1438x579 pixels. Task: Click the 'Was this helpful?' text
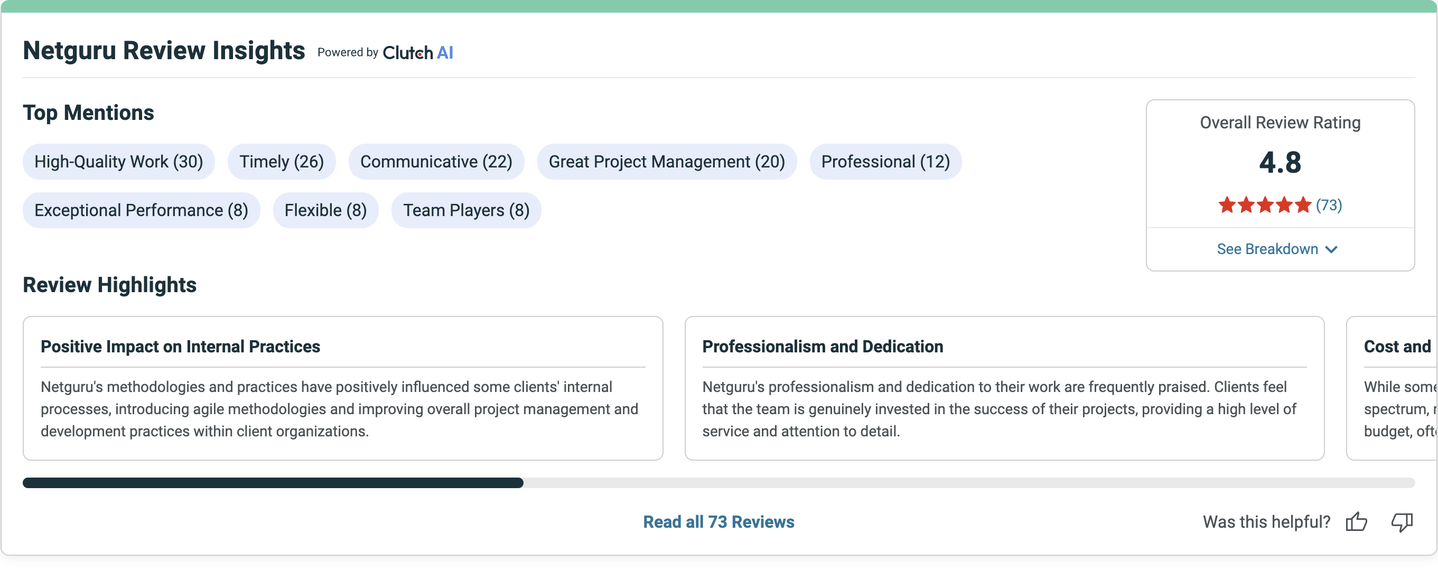[x=1267, y=522]
